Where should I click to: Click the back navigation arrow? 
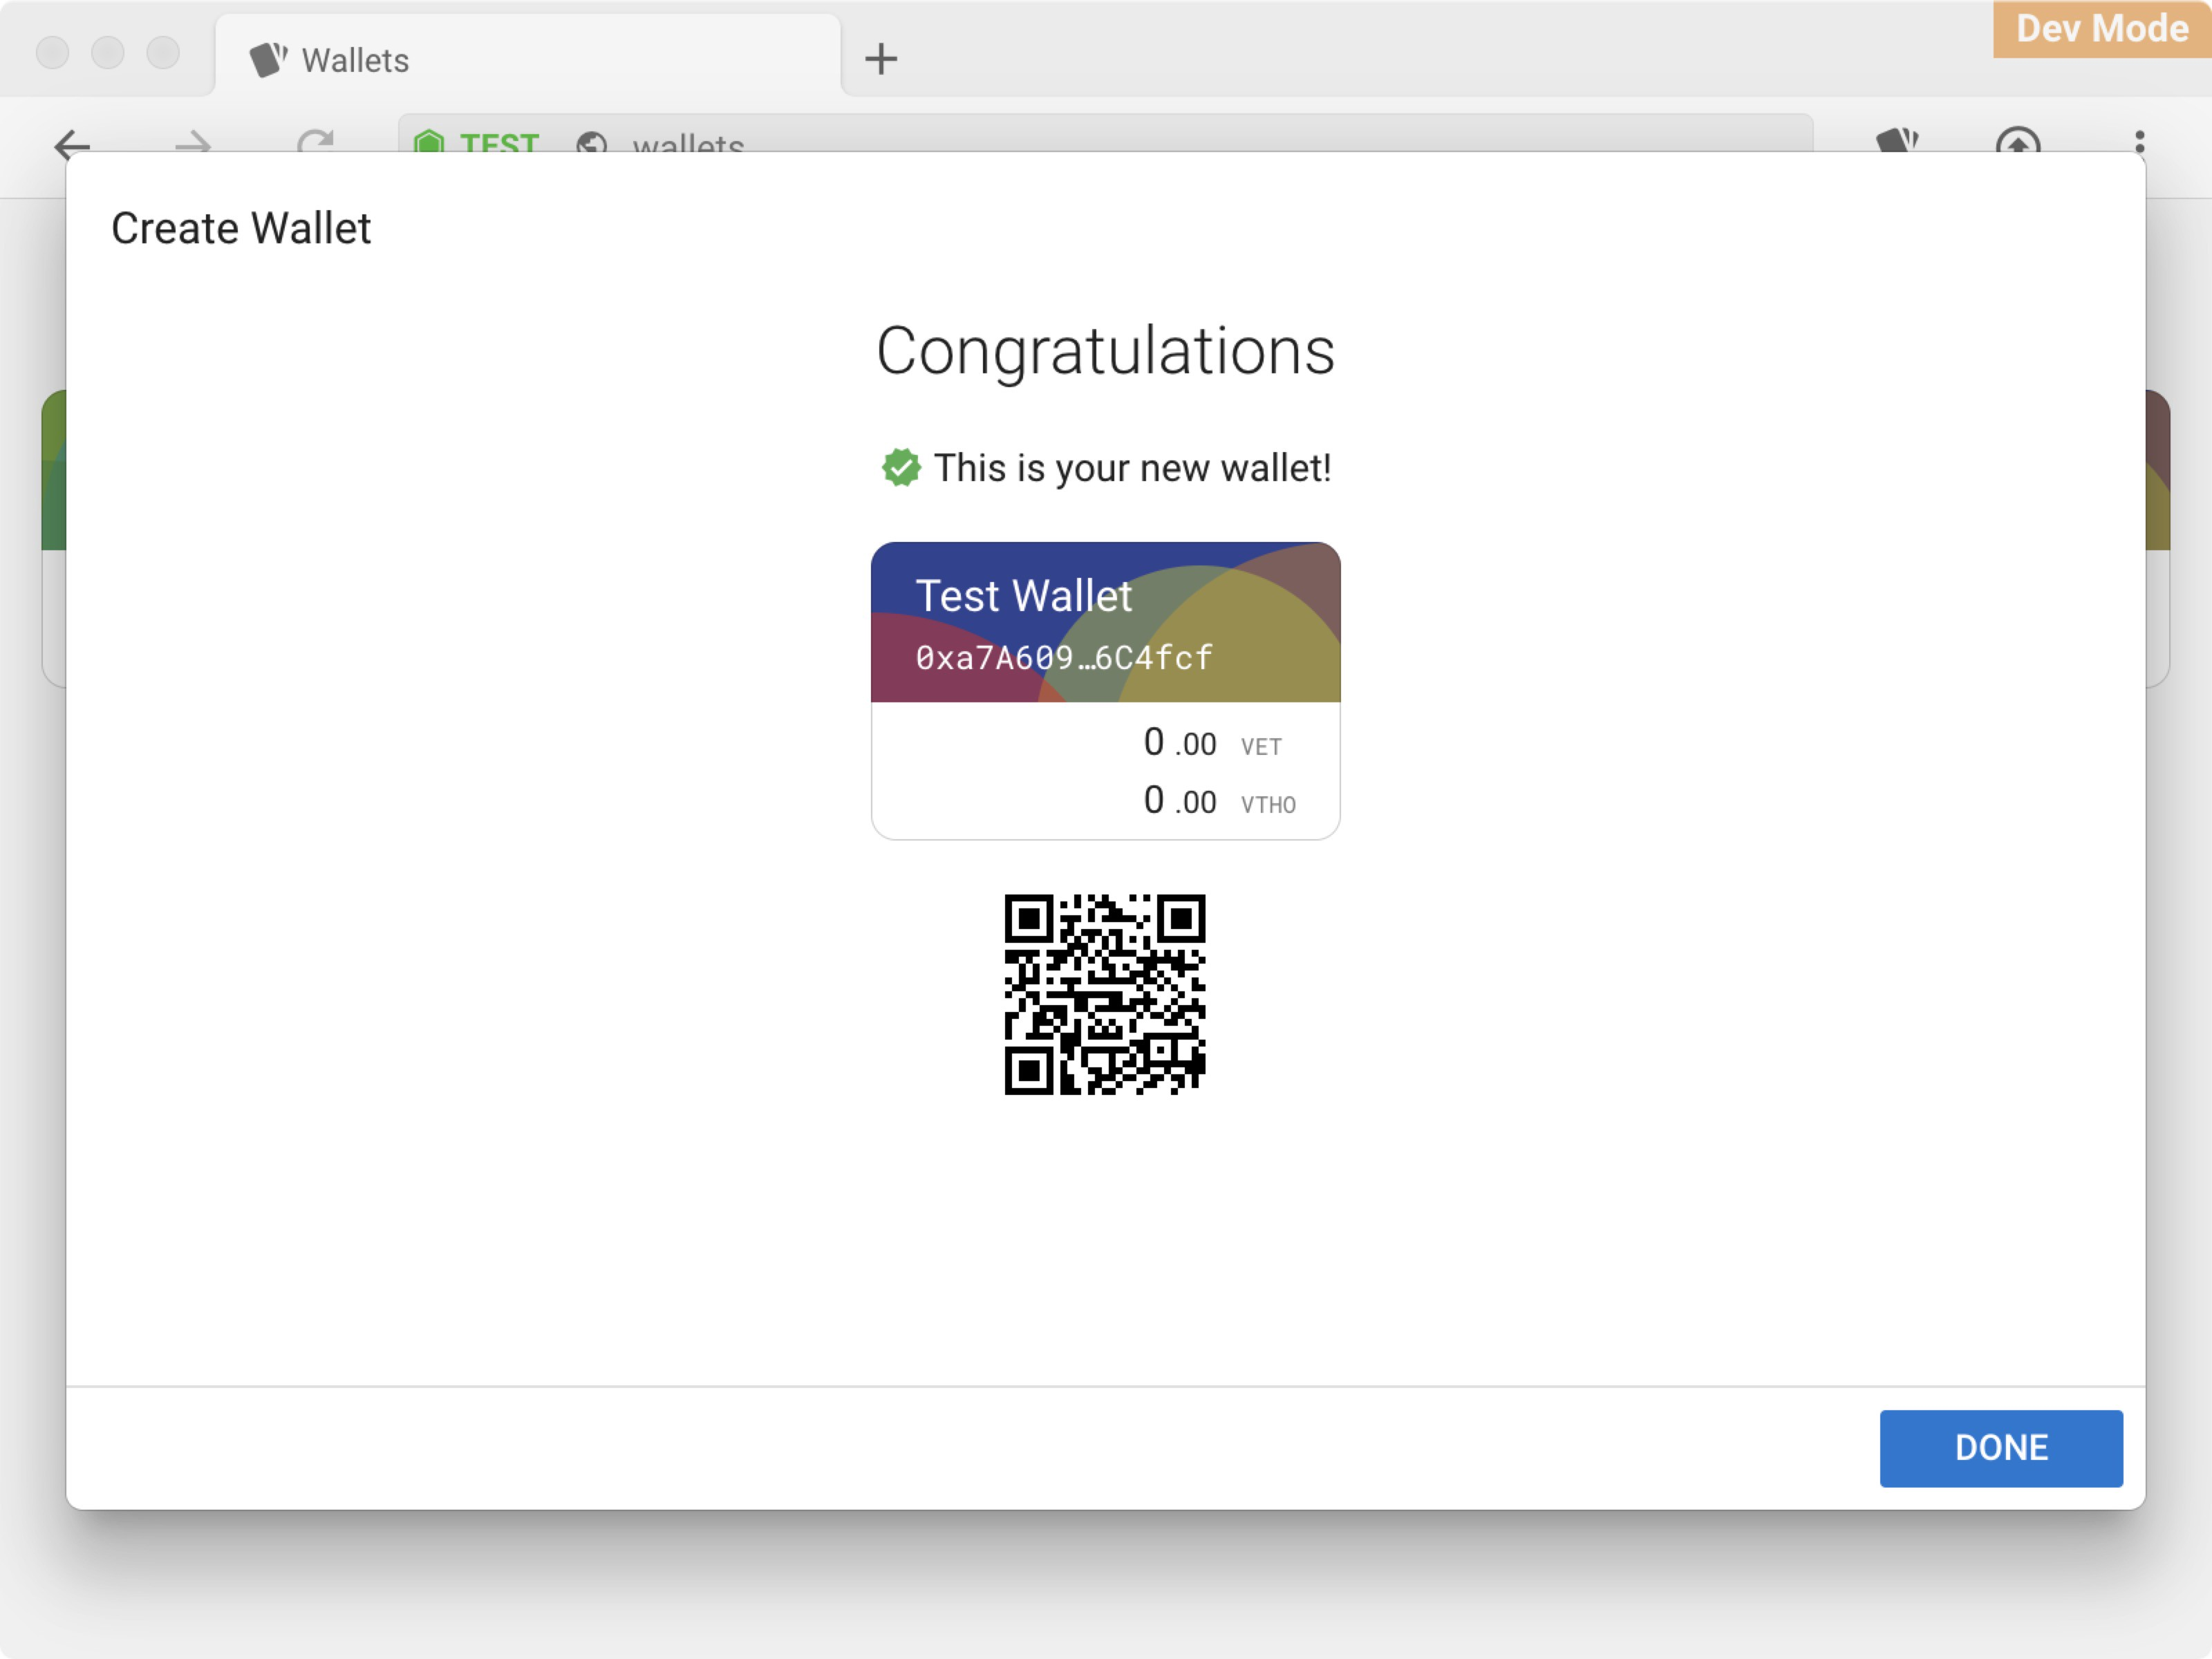(72, 143)
